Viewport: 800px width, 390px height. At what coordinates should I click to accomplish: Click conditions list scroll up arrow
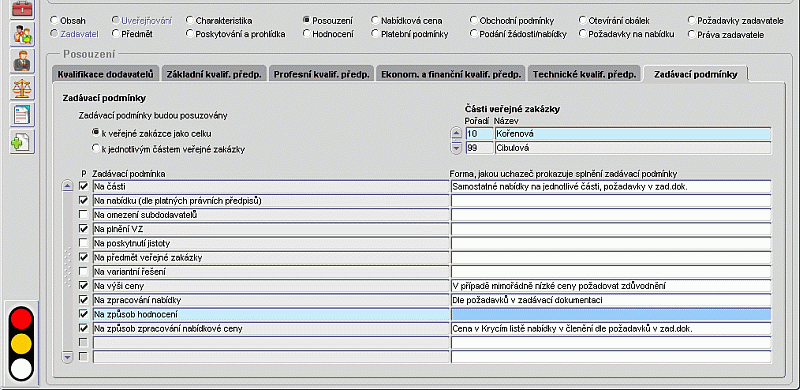point(68,186)
